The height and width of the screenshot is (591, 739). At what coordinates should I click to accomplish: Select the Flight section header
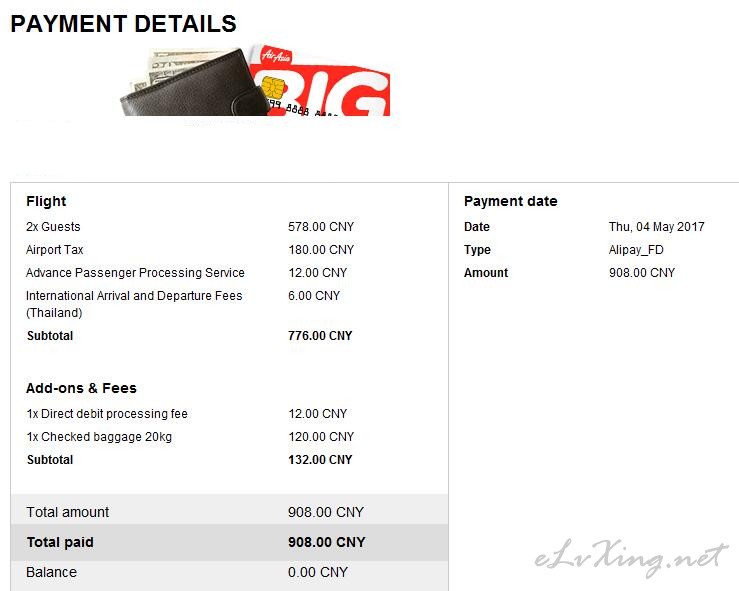[46, 201]
